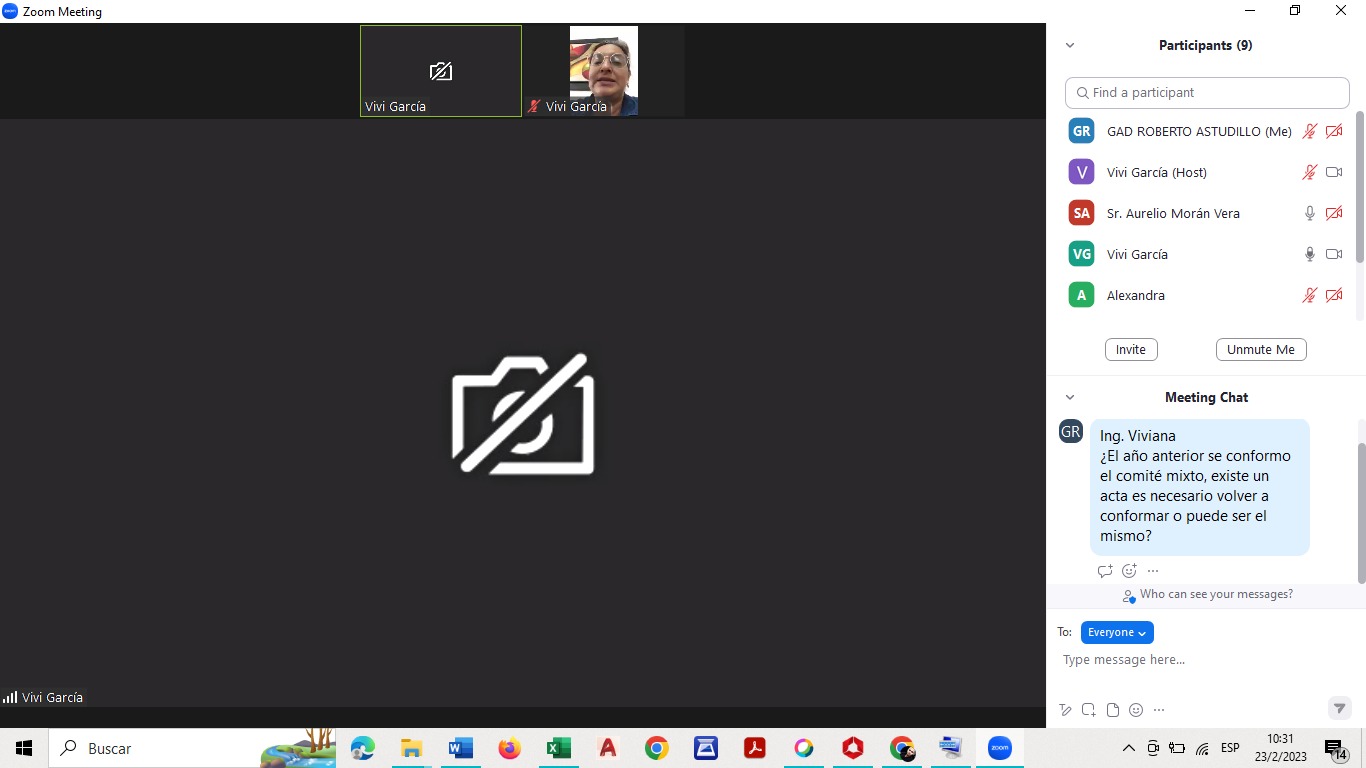Select Alexandra in the participant list

click(x=1135, y=295)
